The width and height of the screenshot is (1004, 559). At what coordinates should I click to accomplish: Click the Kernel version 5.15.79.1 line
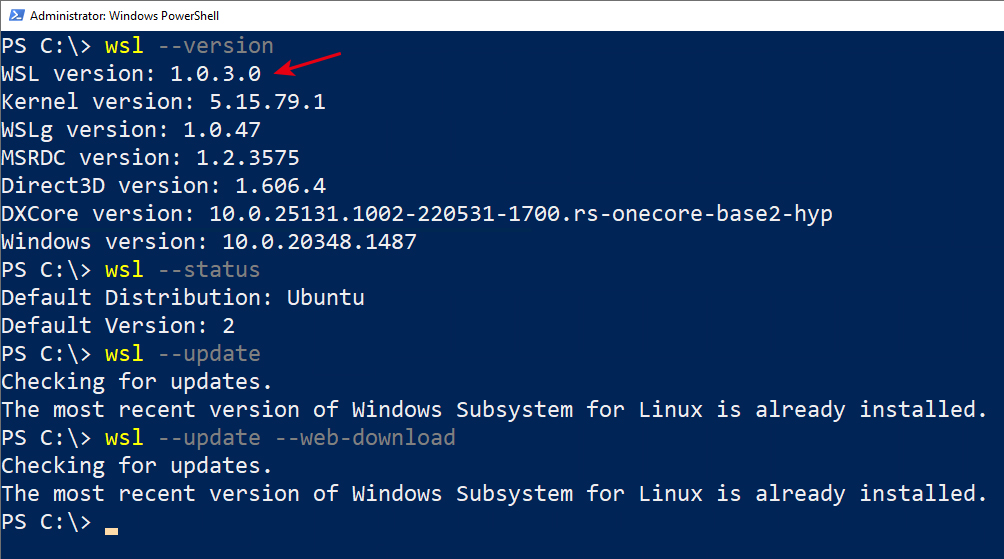click(163, 102)
